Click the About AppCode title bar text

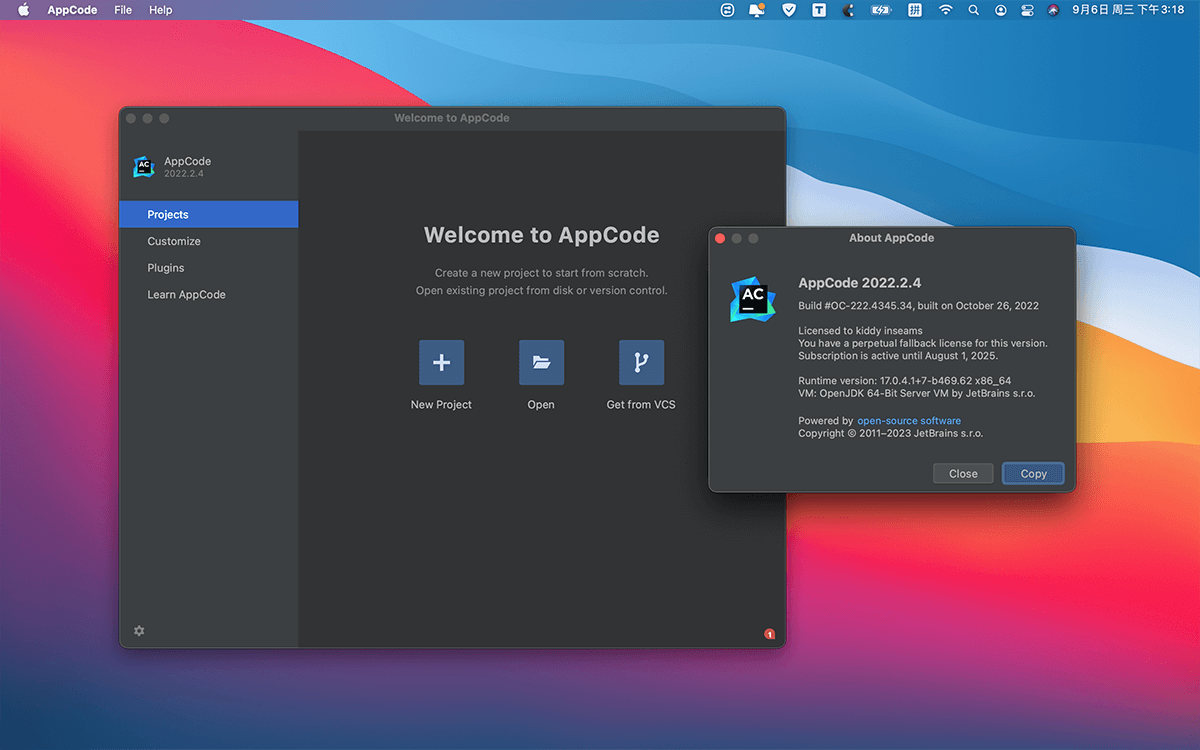pos(891,238)
